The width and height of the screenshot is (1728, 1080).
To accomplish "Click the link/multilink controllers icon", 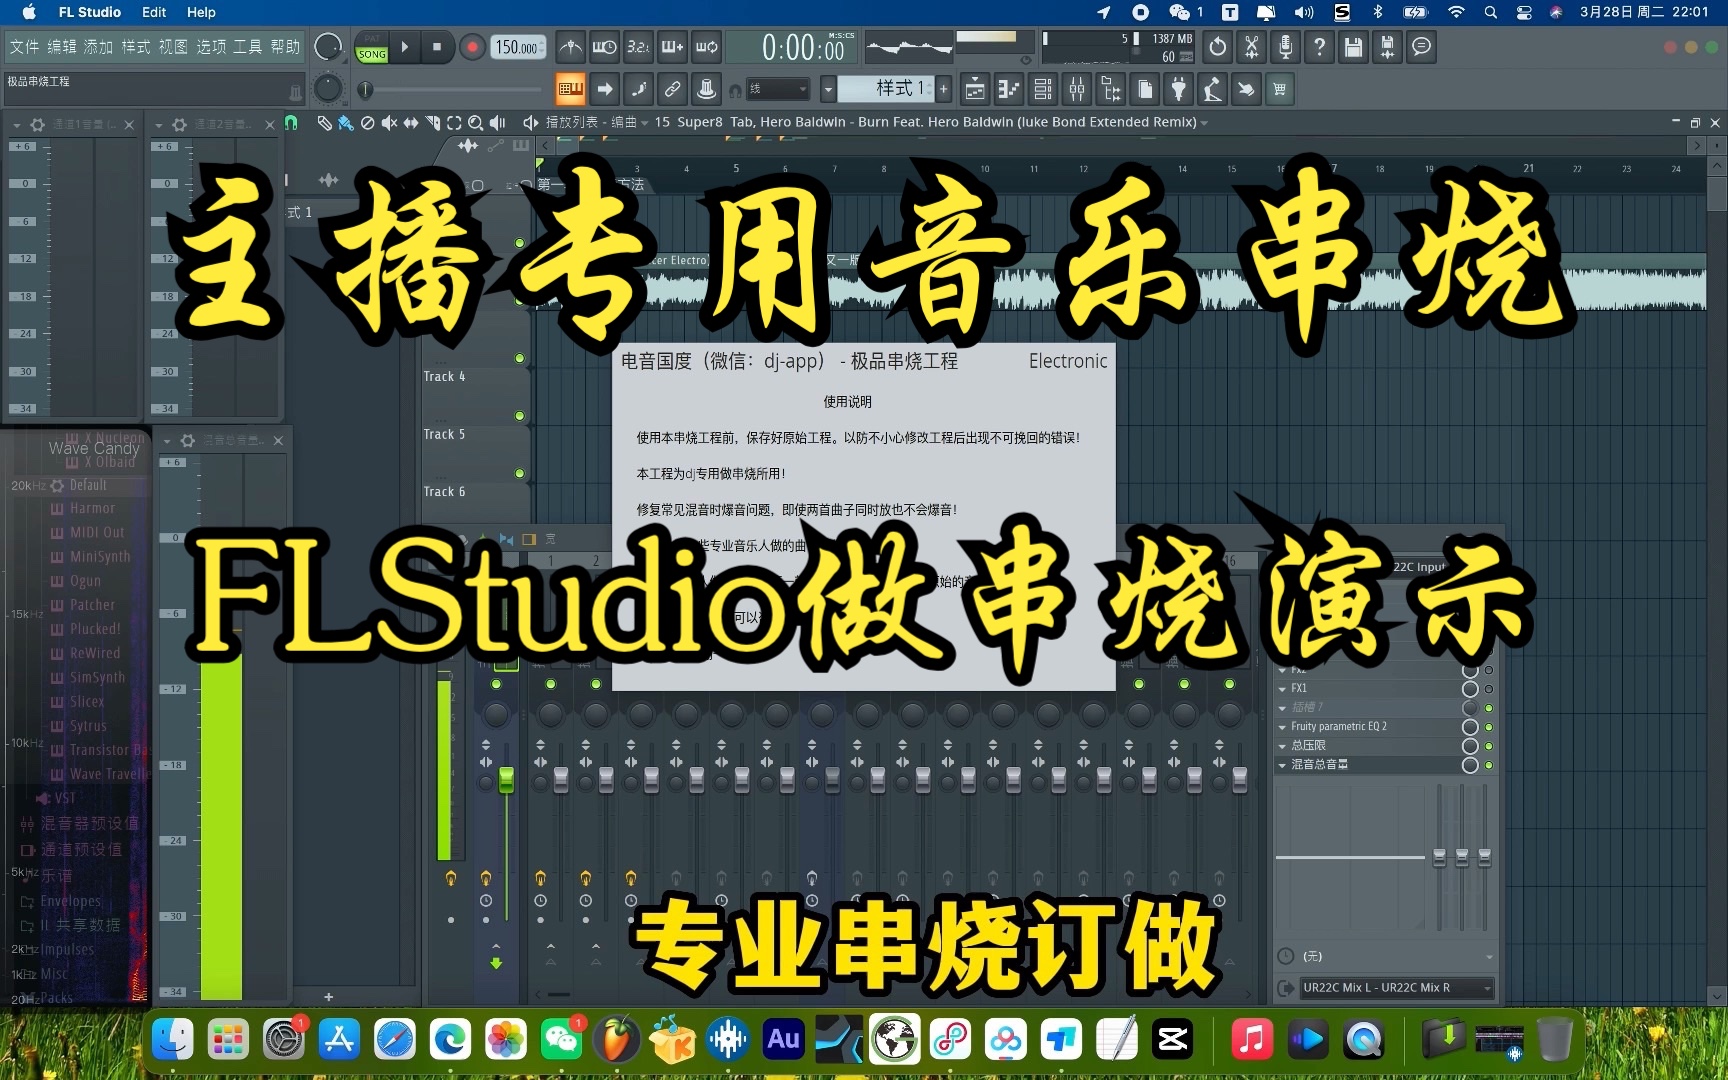I will click(x=673, y=90).
